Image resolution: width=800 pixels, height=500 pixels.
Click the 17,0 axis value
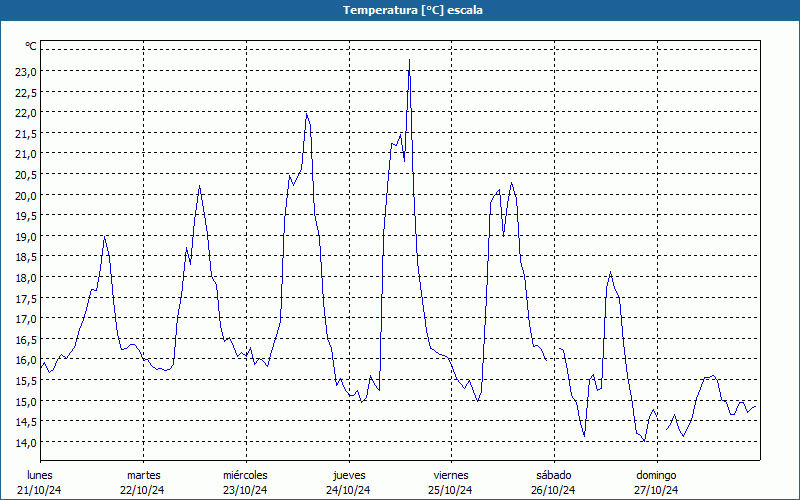point(26,319)
